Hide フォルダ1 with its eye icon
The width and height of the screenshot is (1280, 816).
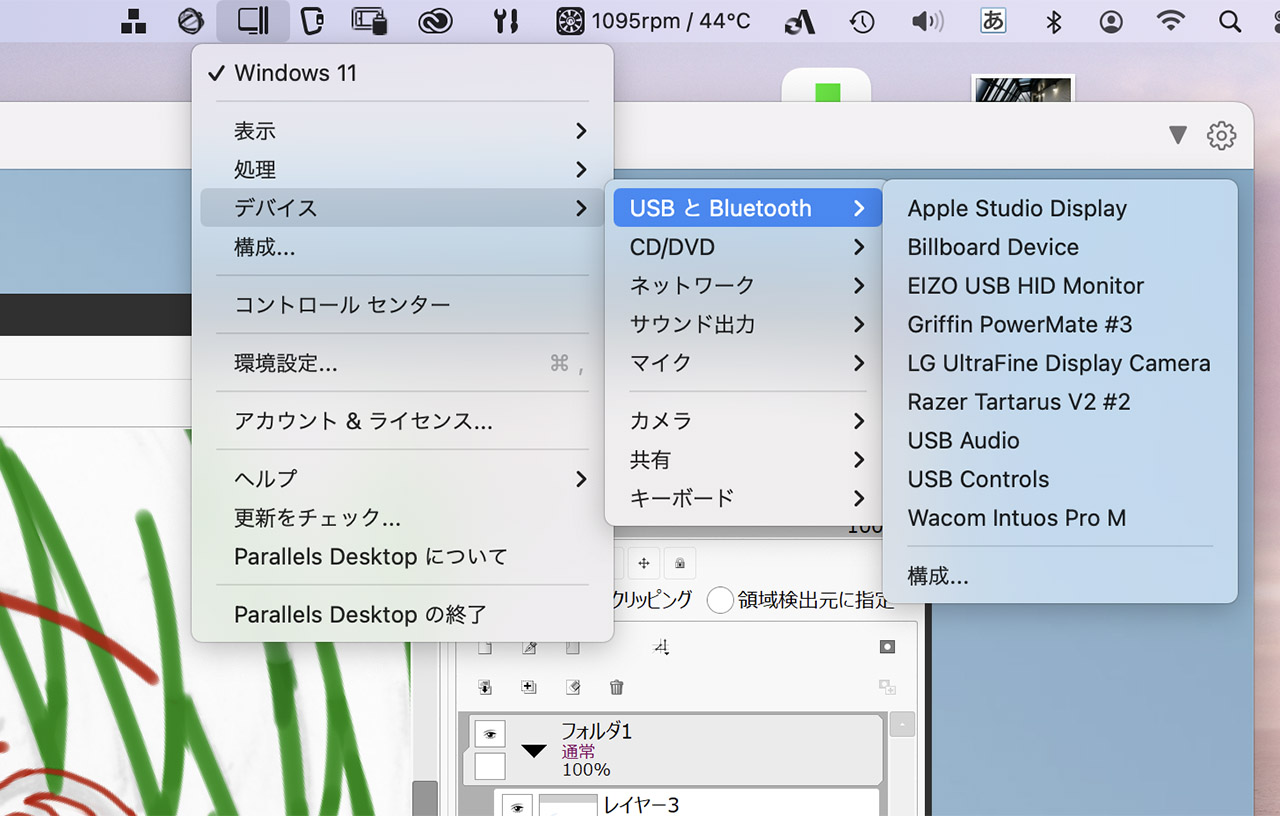click(x=490, y=734)
